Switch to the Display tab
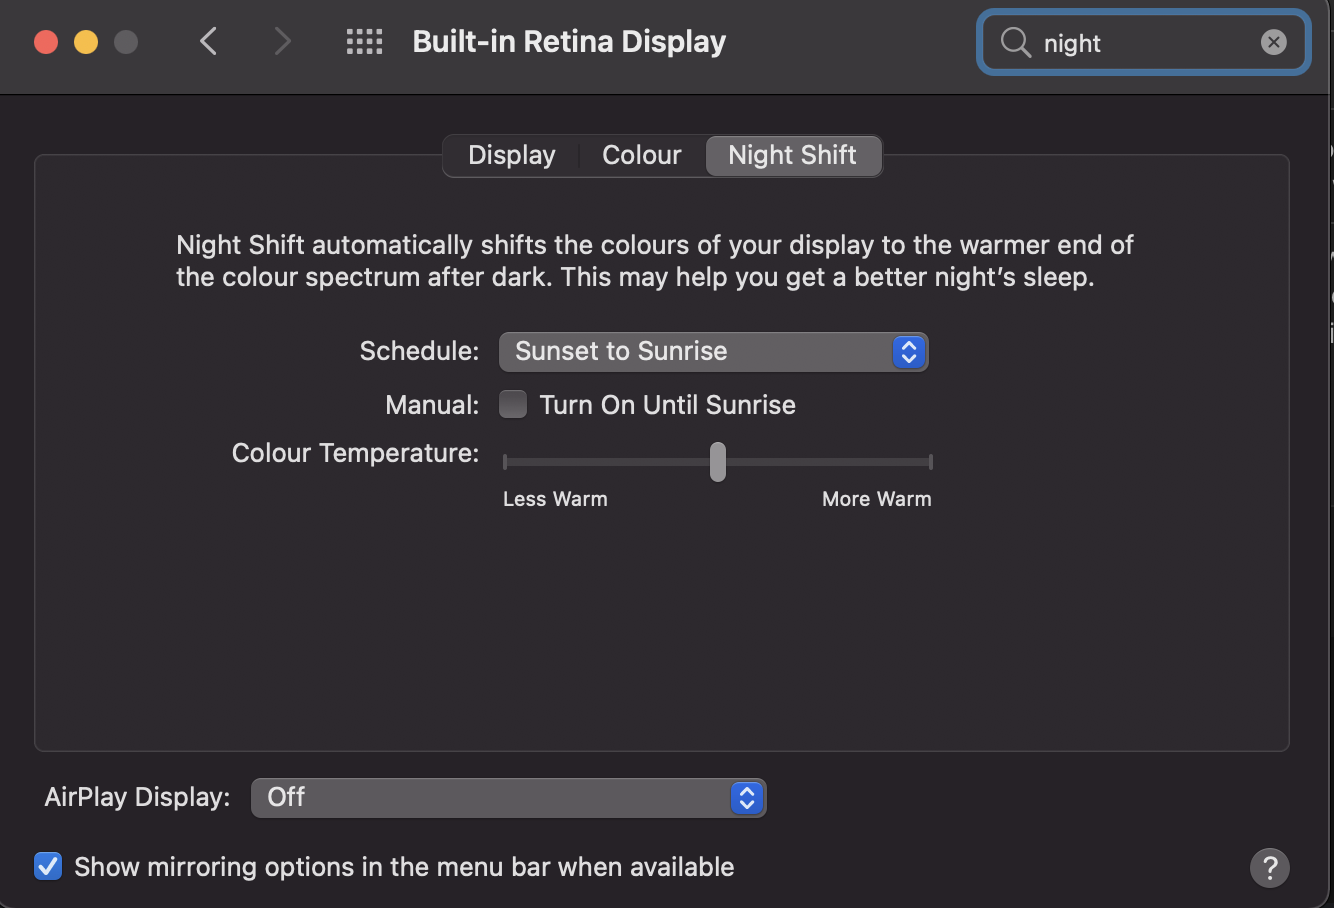The width and height of the screenshot is (1334, 908). point(511,155)
